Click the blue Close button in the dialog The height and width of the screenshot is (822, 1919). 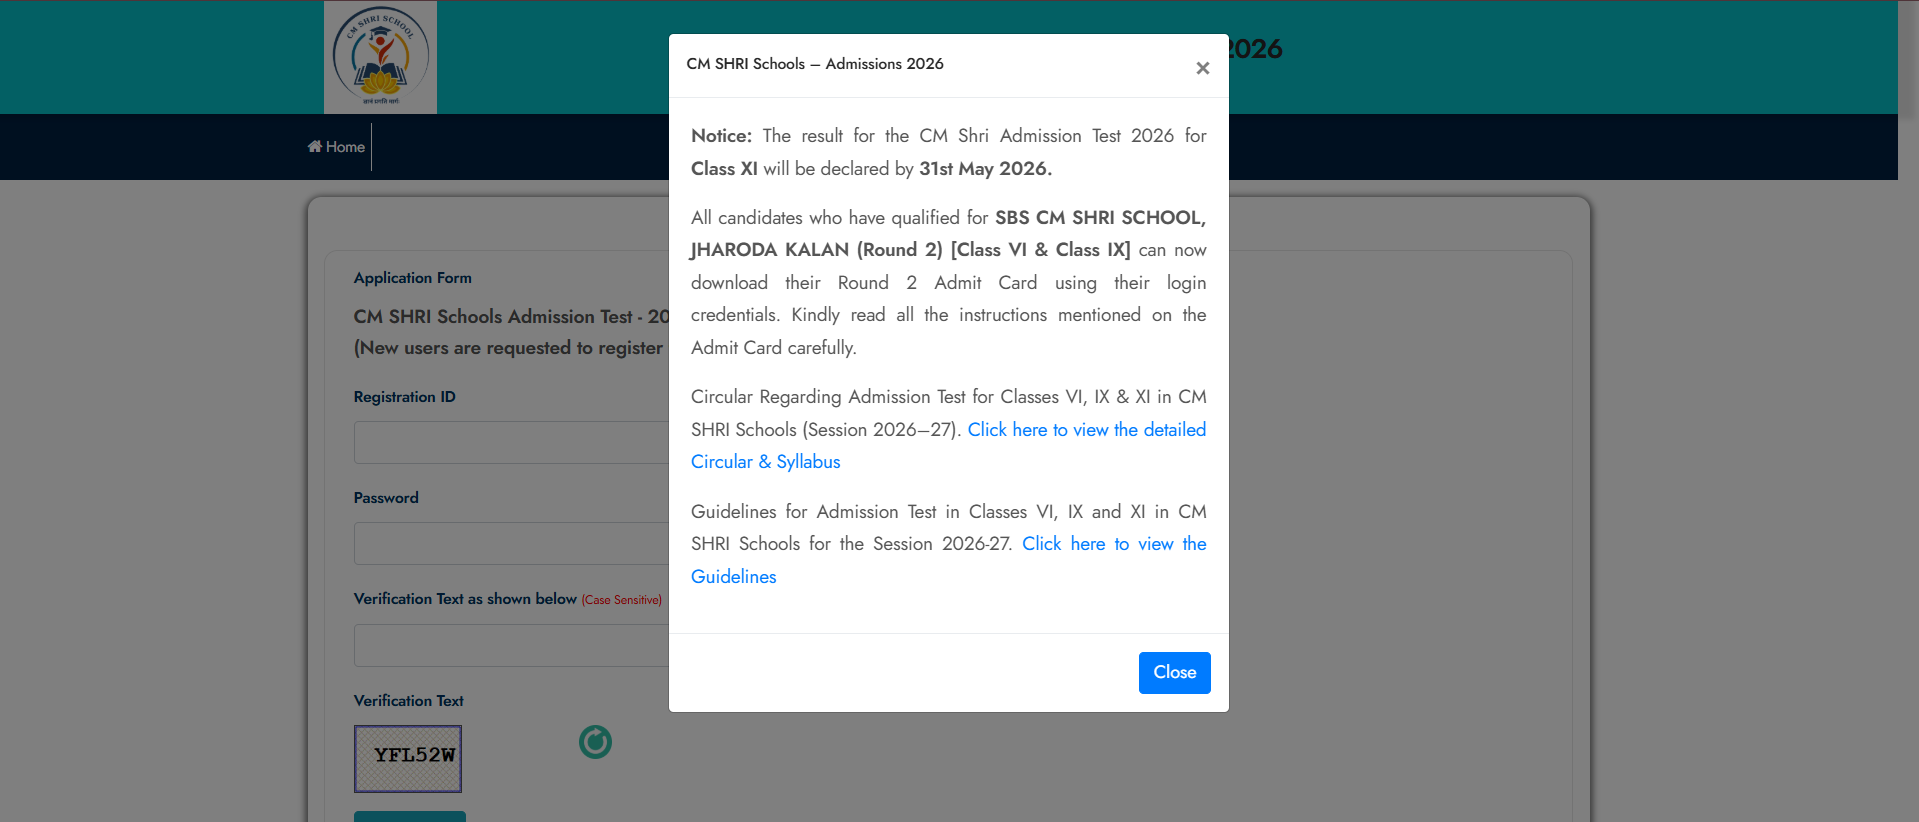tap(1174, 673)
